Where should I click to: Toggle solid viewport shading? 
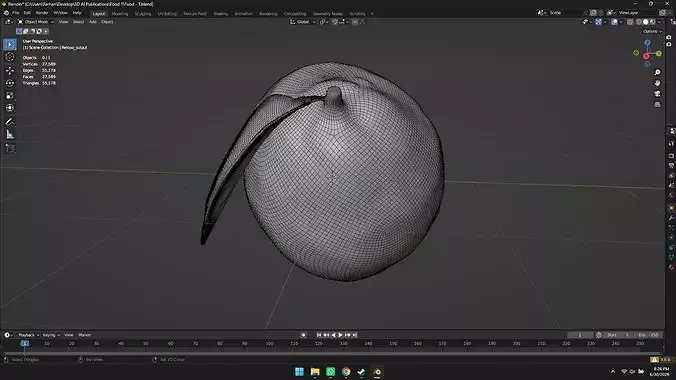[645, 22]
